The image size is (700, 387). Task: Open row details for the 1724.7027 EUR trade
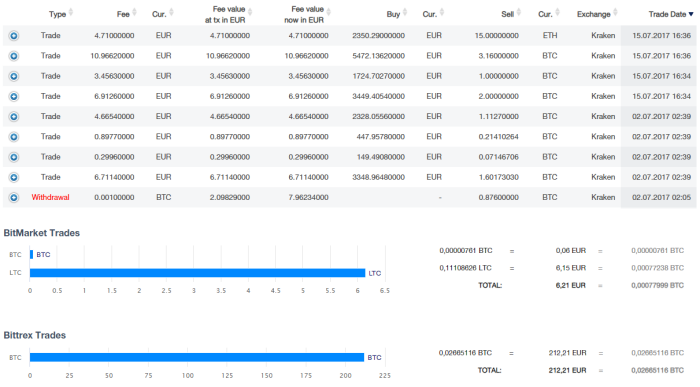[x=14, y=76]
